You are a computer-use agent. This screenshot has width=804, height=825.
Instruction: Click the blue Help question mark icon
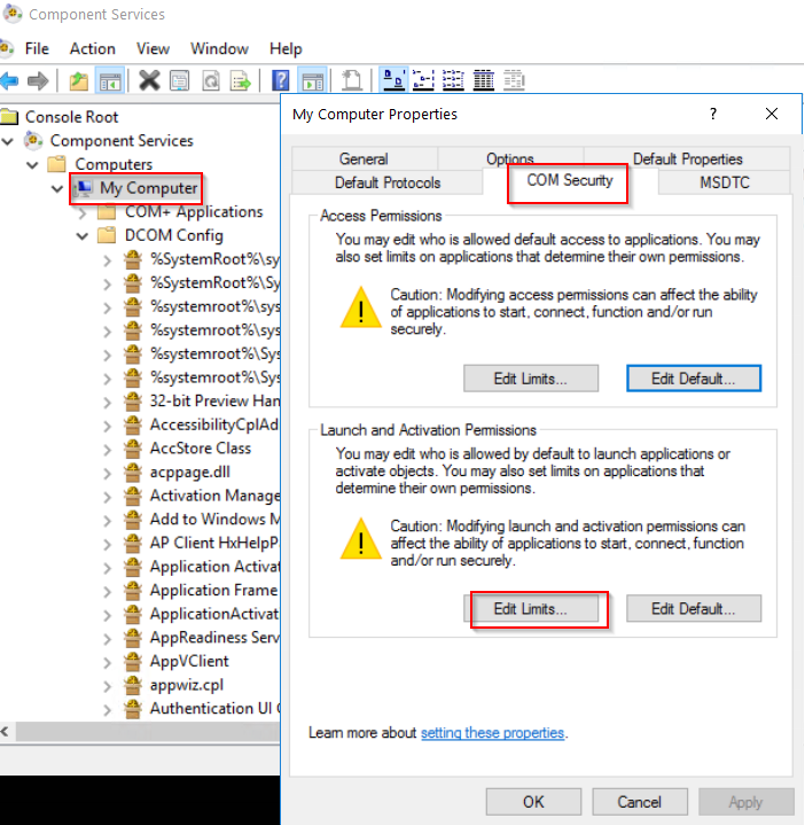(280, 81)
